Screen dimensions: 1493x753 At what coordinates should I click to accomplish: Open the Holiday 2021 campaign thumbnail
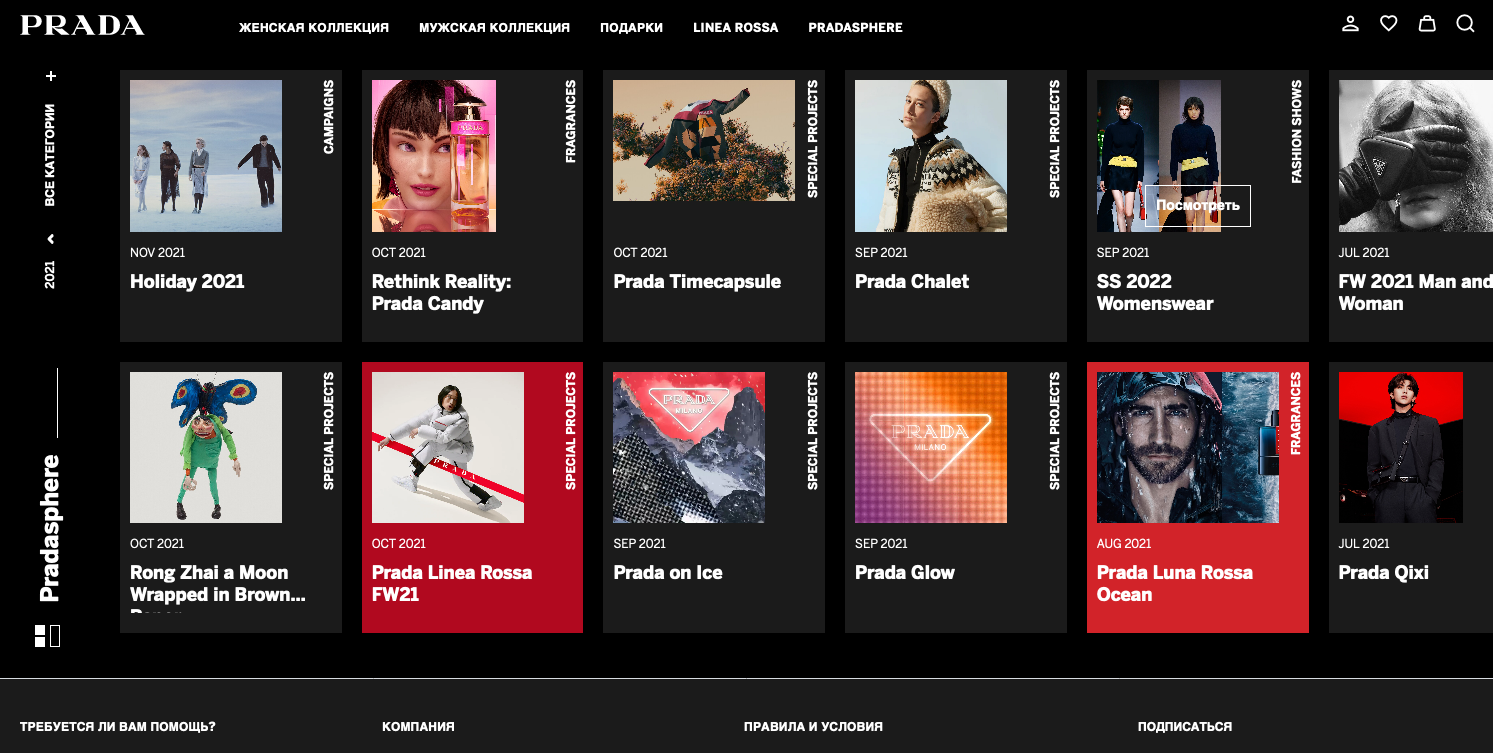206,156
